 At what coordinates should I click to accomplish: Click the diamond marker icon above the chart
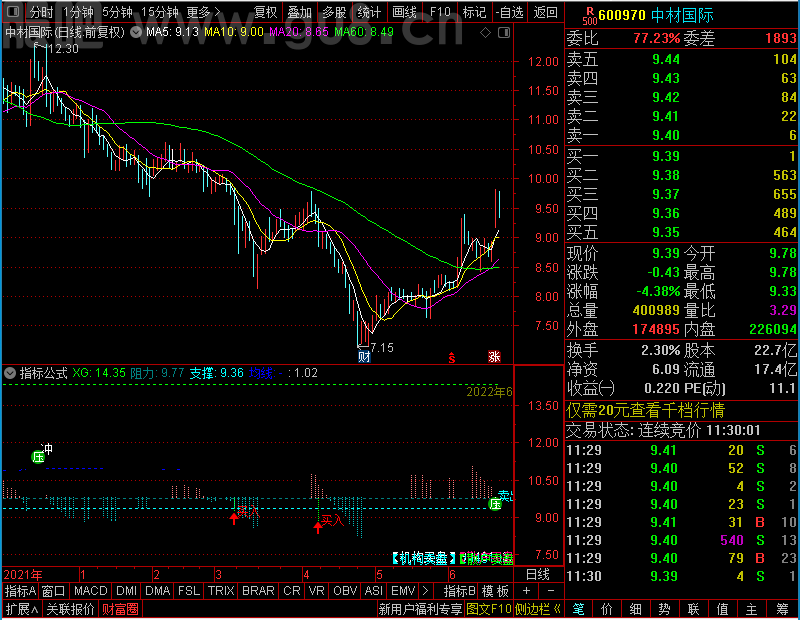486,33
